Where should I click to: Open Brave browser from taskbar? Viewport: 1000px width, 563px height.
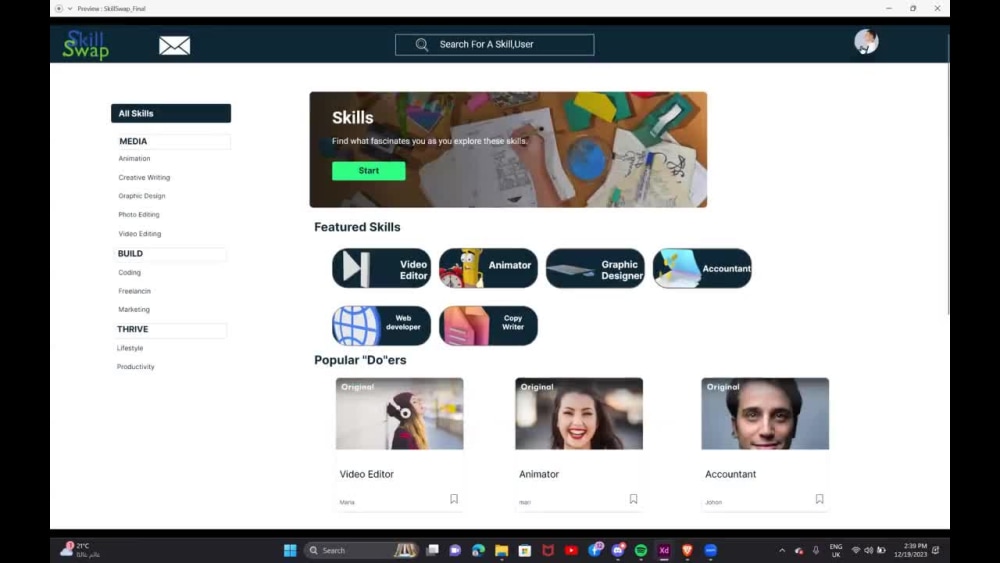tap(687, 550)
